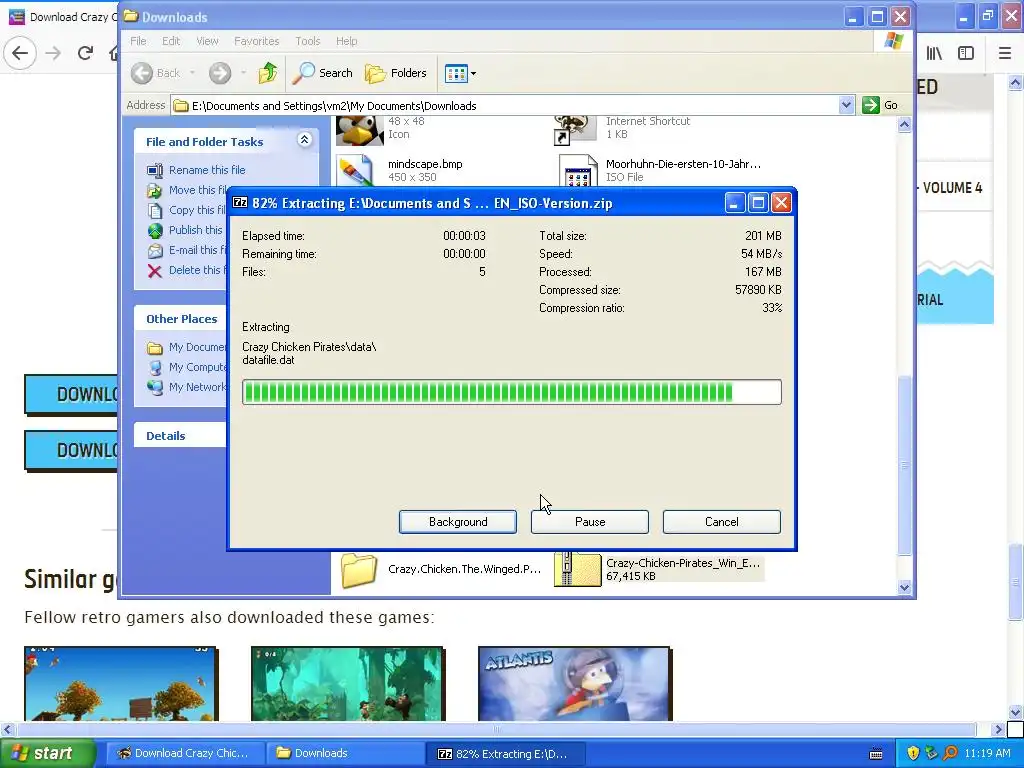Screen dimensions: 1024x768
Task: Open the Atlantis game thumbnail
Action: (x=574, y=683)
